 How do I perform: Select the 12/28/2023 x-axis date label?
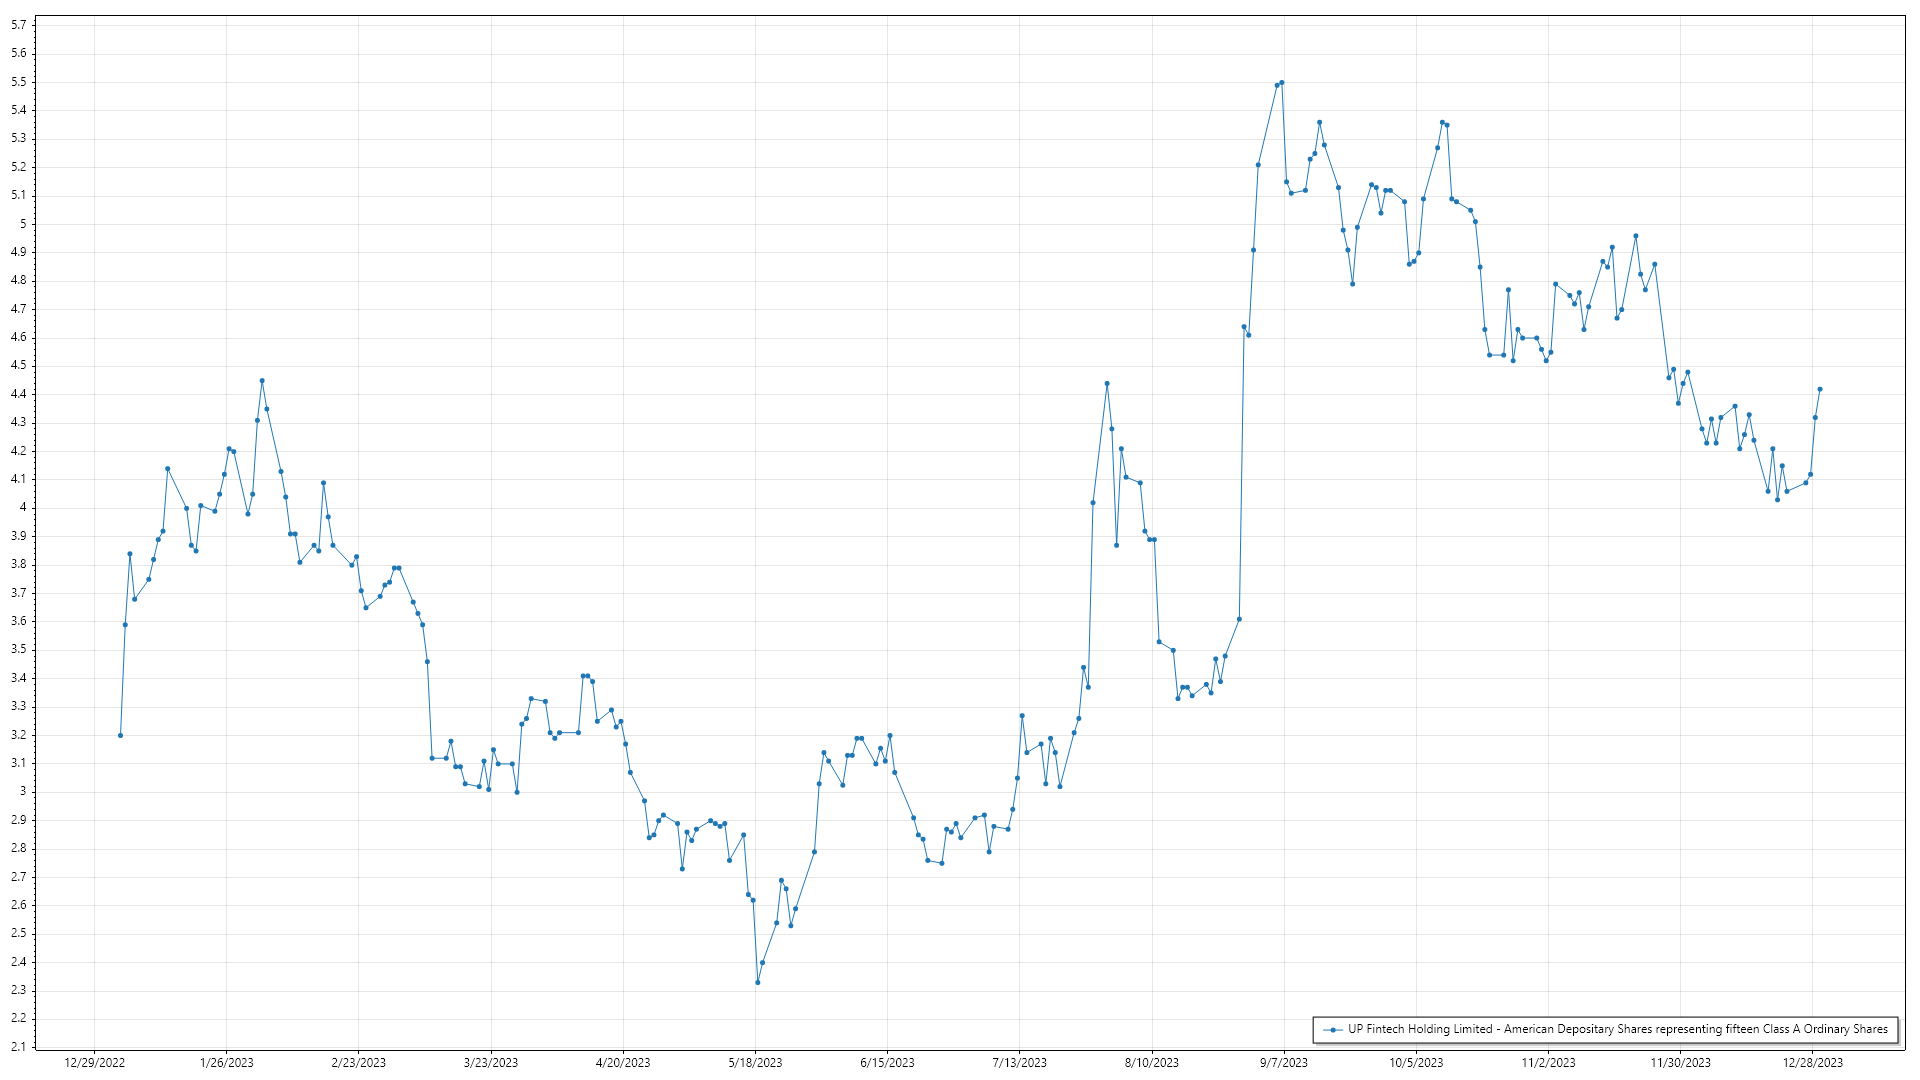(1813, 1063)
